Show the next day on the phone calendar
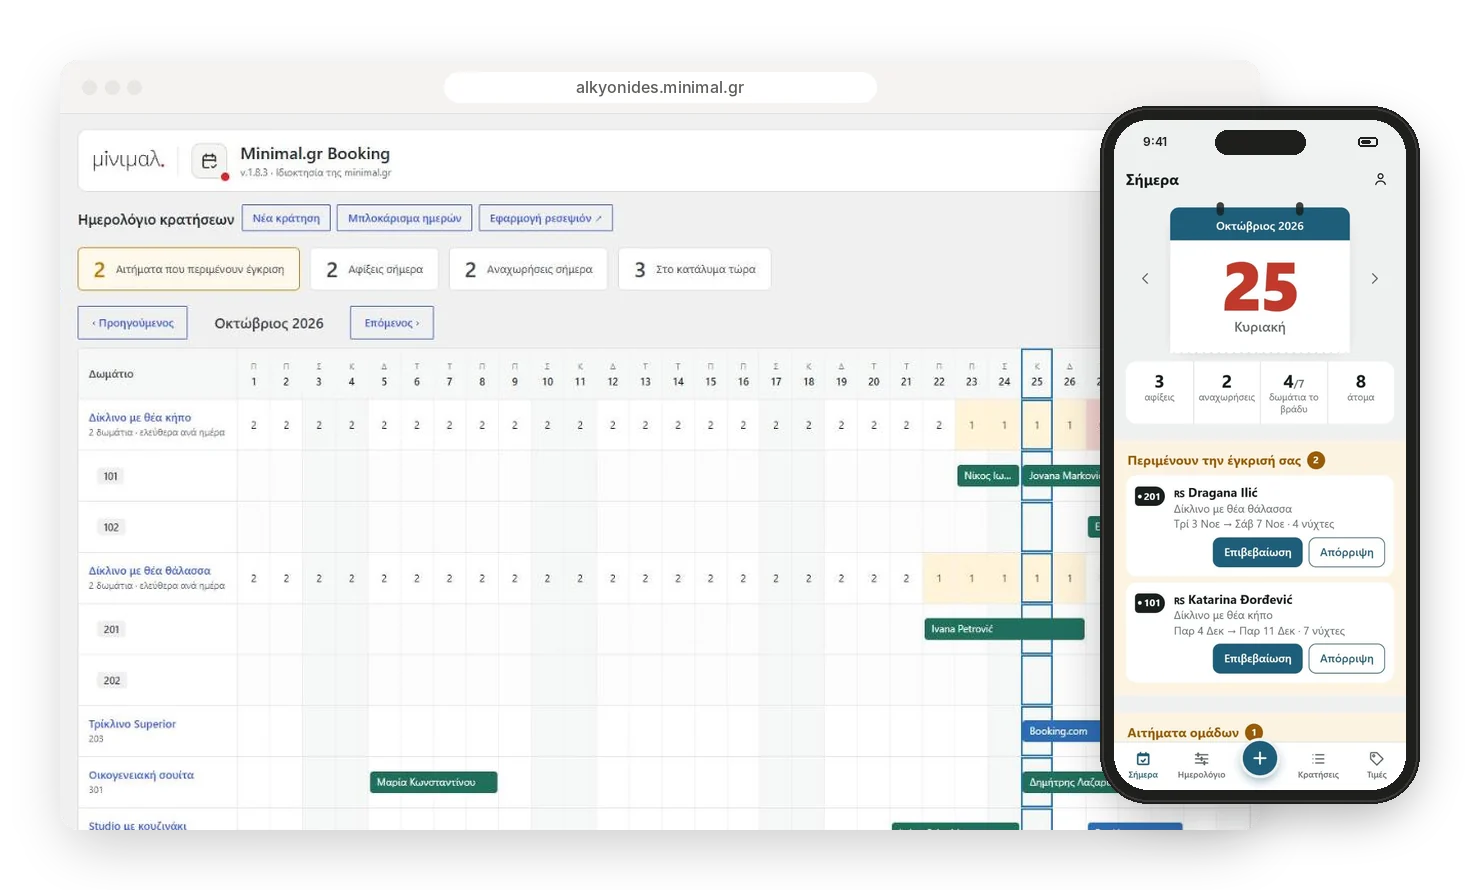The image size is (1480, 890). [1375, 278]
